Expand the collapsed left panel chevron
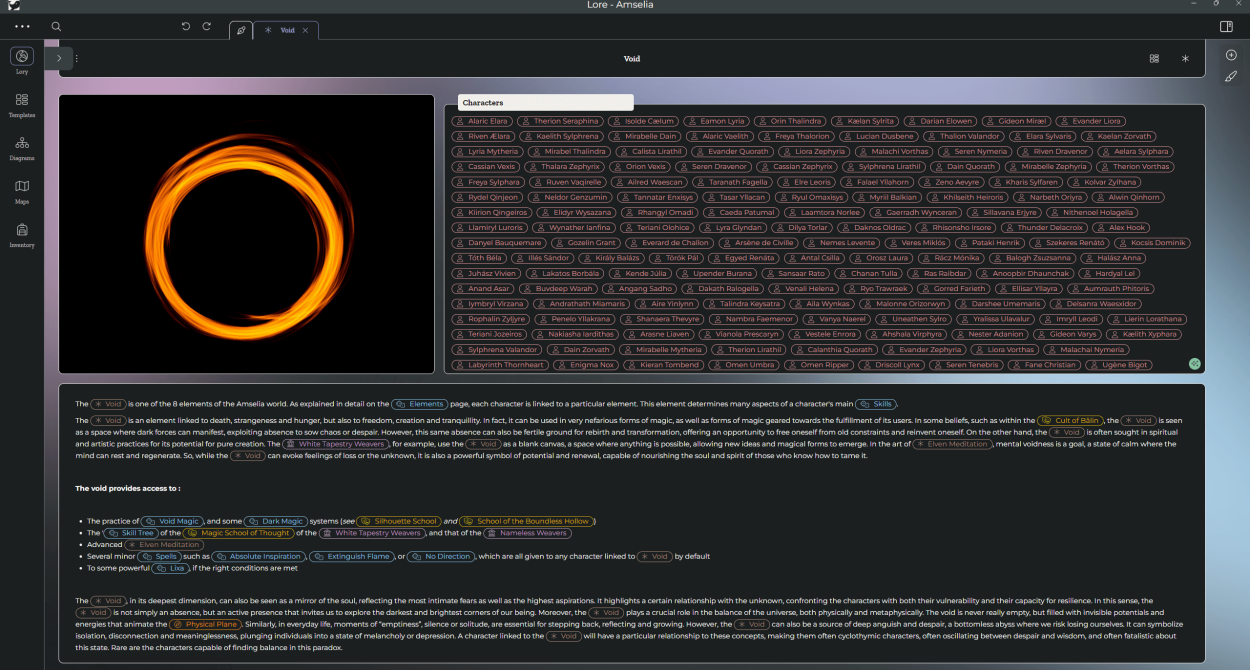 [59, 59]
